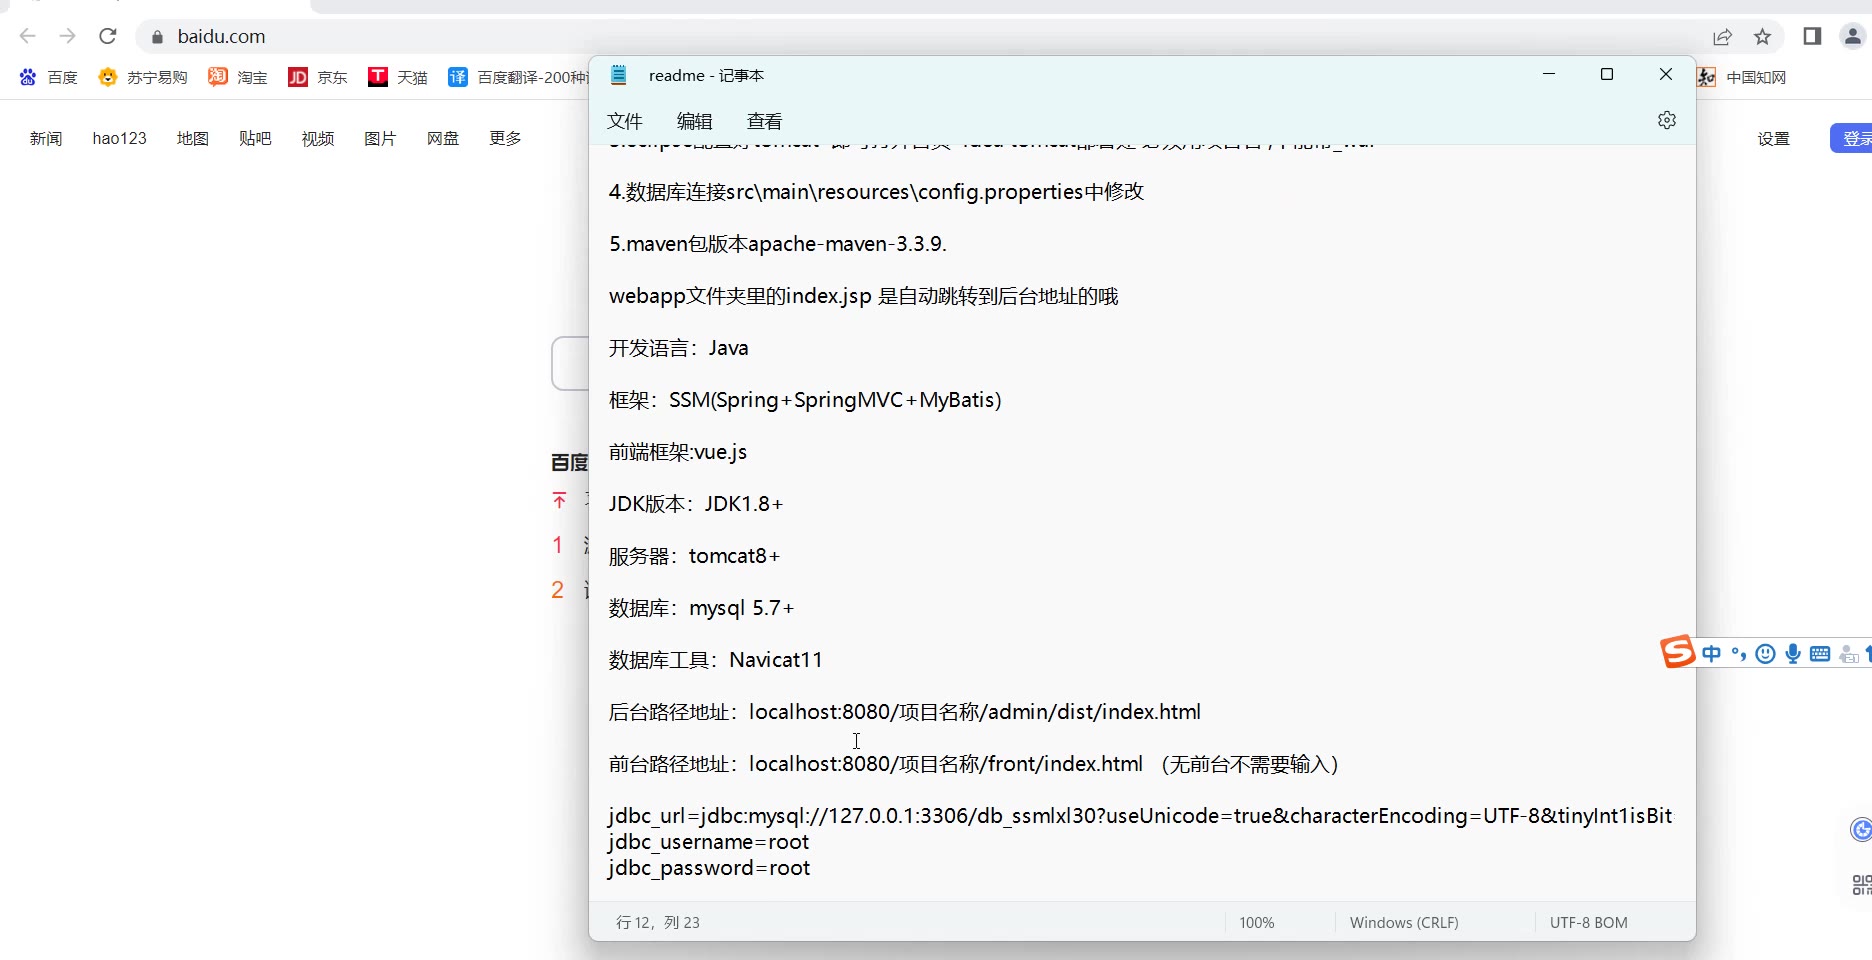Click the jdbc_password=root line
Screen dimensions: 1872x960
709,868
